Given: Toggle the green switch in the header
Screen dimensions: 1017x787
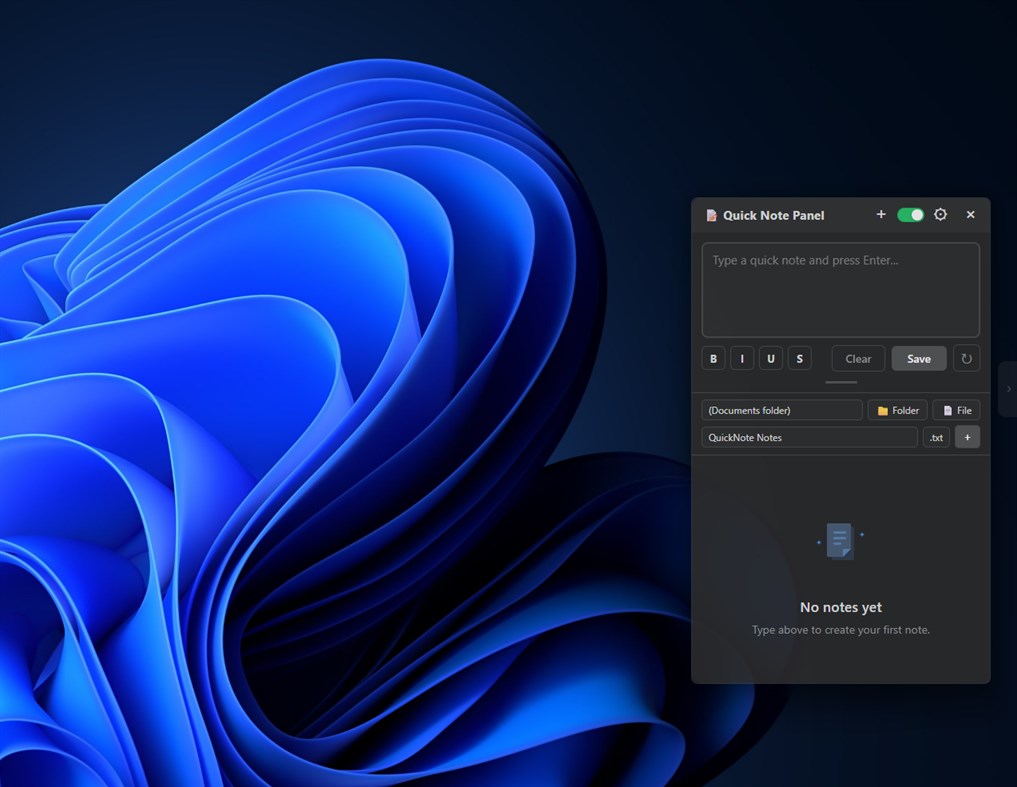Looking at the screenshot, I should coord(911,215).
